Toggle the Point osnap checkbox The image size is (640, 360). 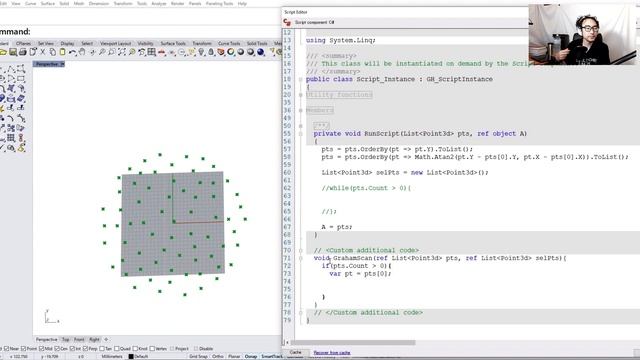tap(23, 349)
